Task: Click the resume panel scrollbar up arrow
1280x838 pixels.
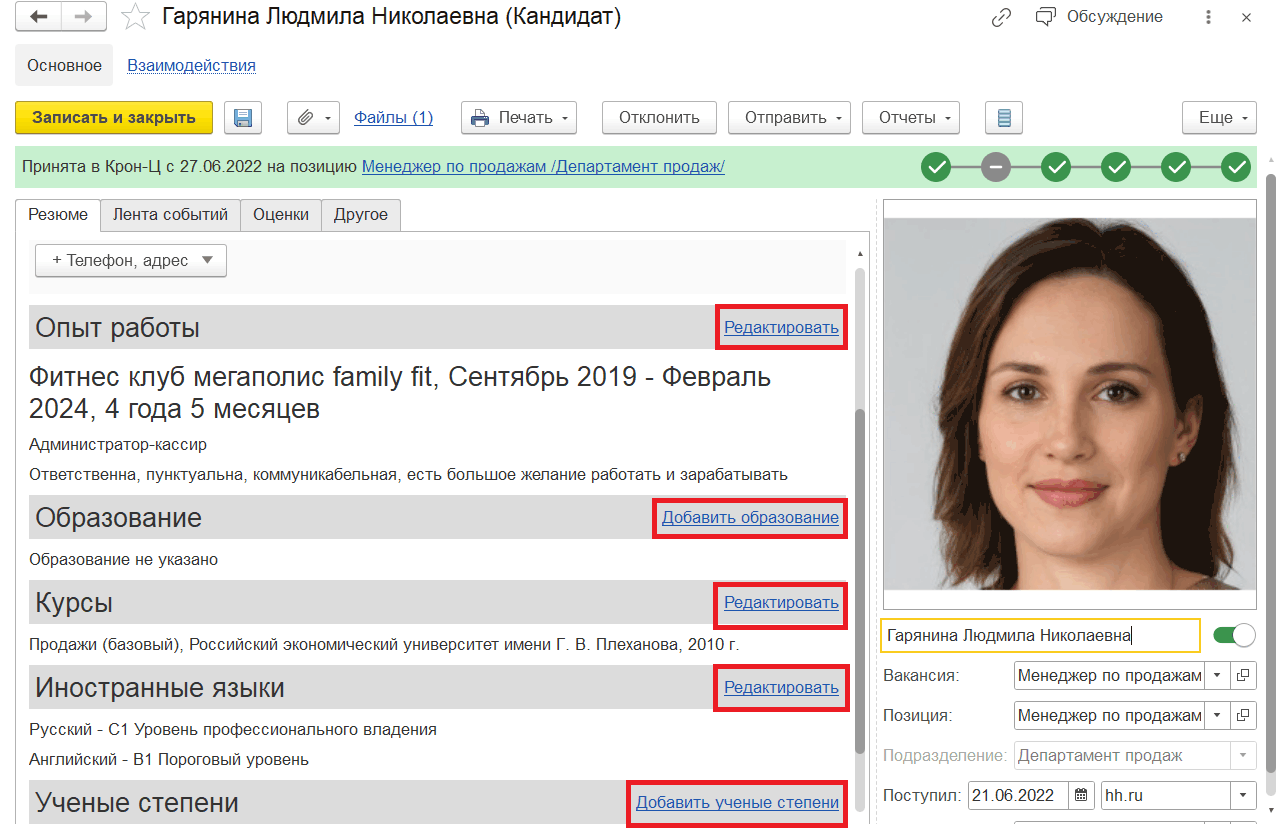Action: (860, 253)
